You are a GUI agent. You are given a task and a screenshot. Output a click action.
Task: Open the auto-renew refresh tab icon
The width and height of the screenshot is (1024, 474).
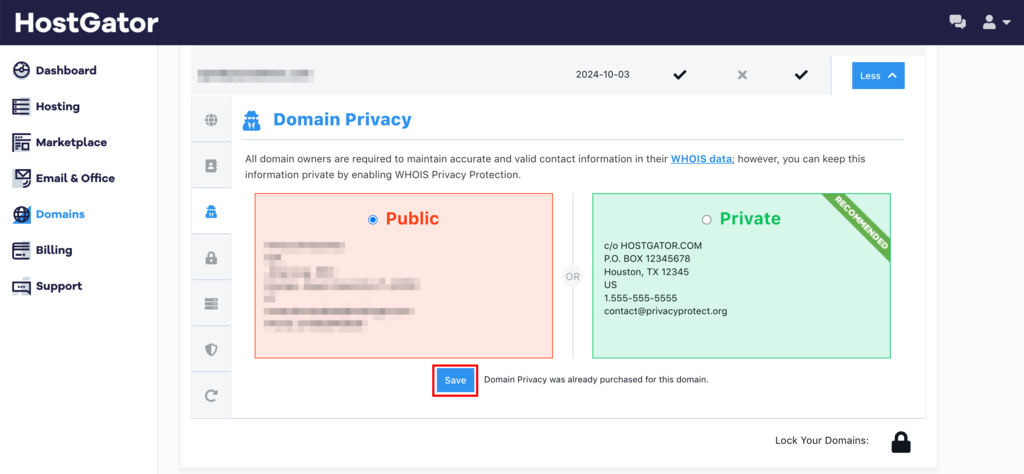211,396
